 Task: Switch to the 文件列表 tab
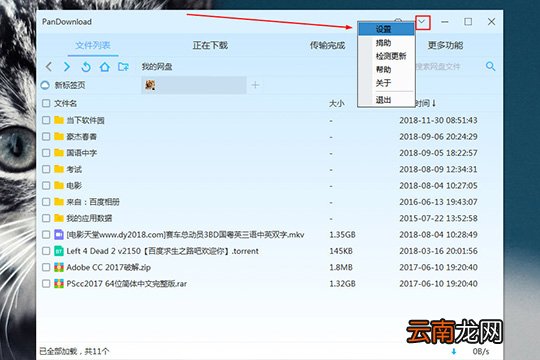point(93,45)
